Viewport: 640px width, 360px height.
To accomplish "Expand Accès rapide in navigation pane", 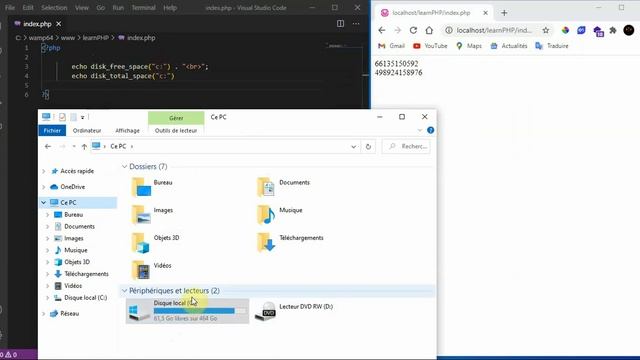I will tap(44, 171).
